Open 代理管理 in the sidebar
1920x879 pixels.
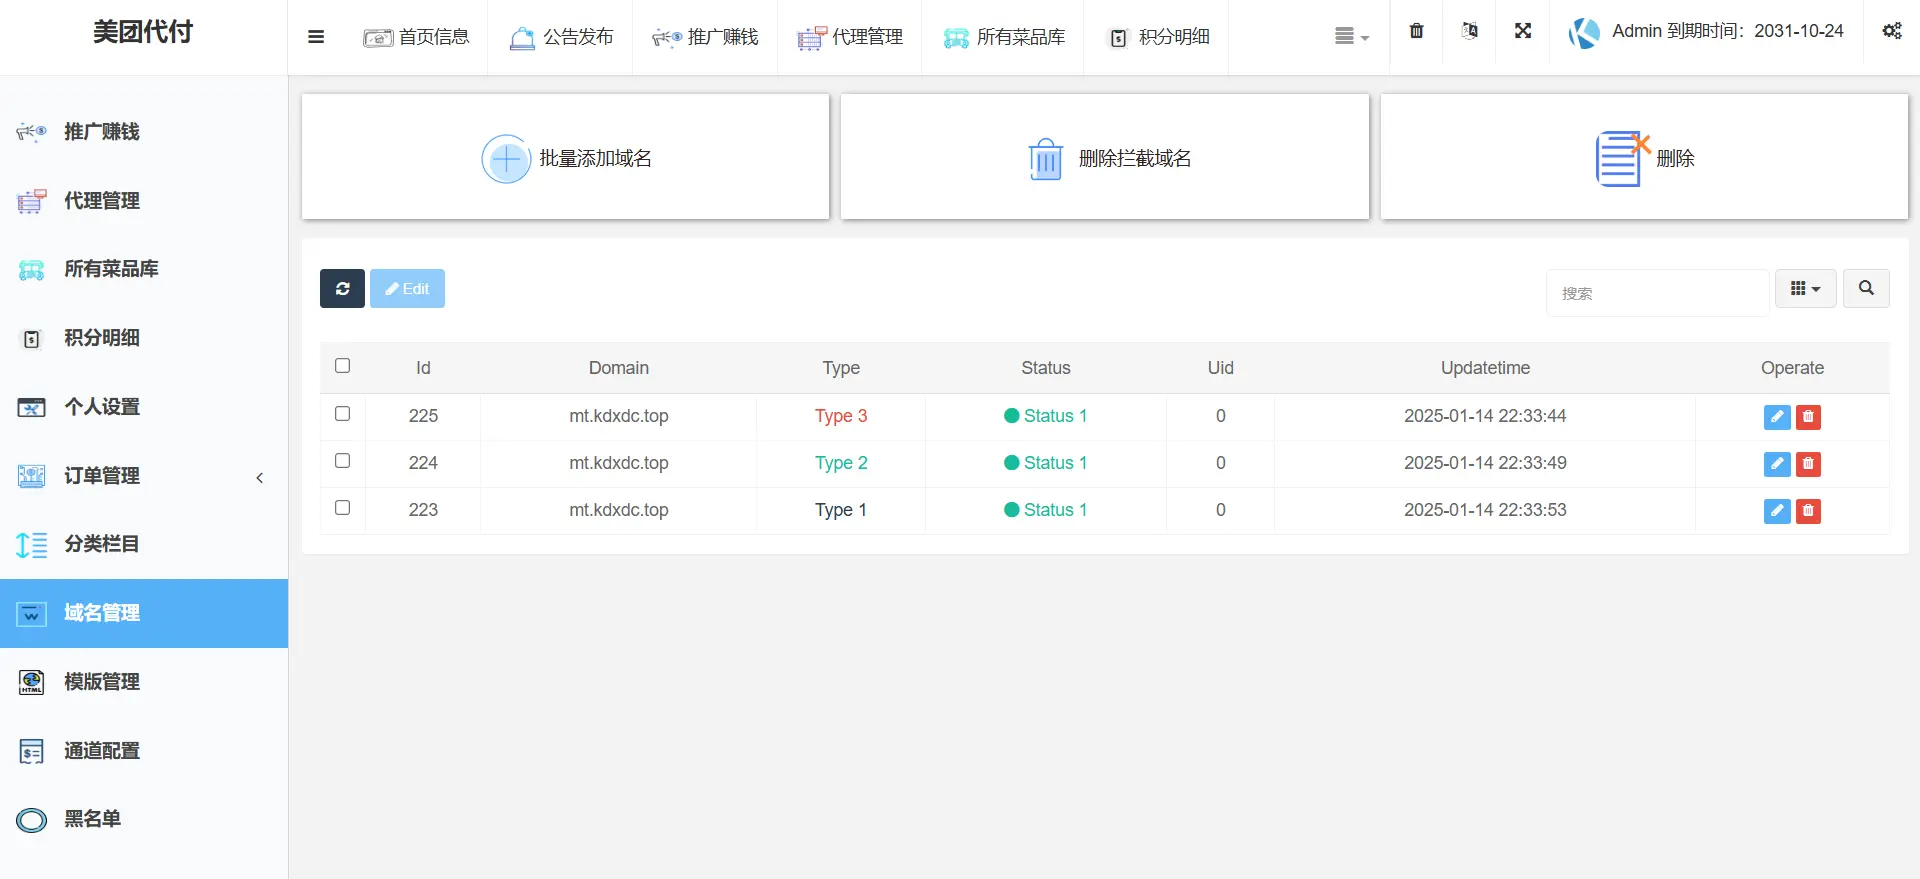144,201
